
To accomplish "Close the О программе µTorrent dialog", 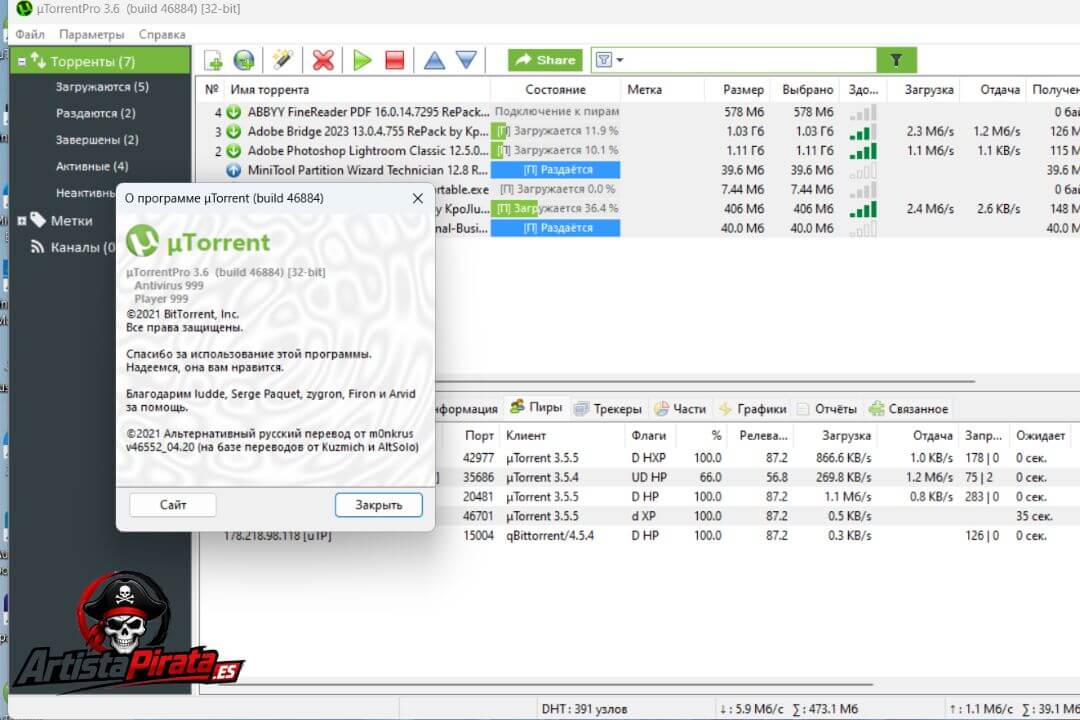I will coord(417,198).
